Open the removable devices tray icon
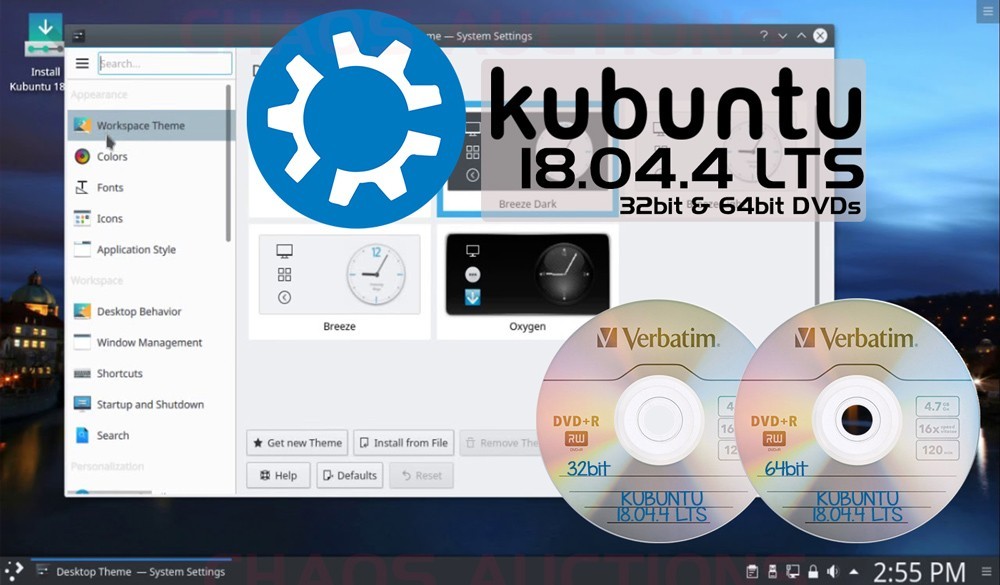This screenshot has width=1000, height=585. click(x=772, y=571)
